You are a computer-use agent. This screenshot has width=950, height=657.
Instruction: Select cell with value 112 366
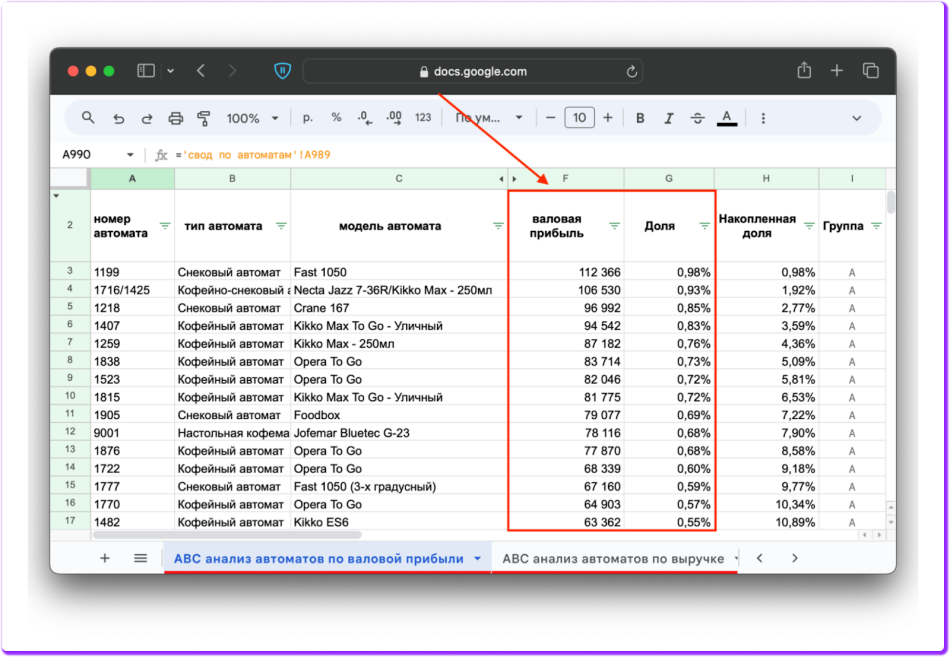566,272
